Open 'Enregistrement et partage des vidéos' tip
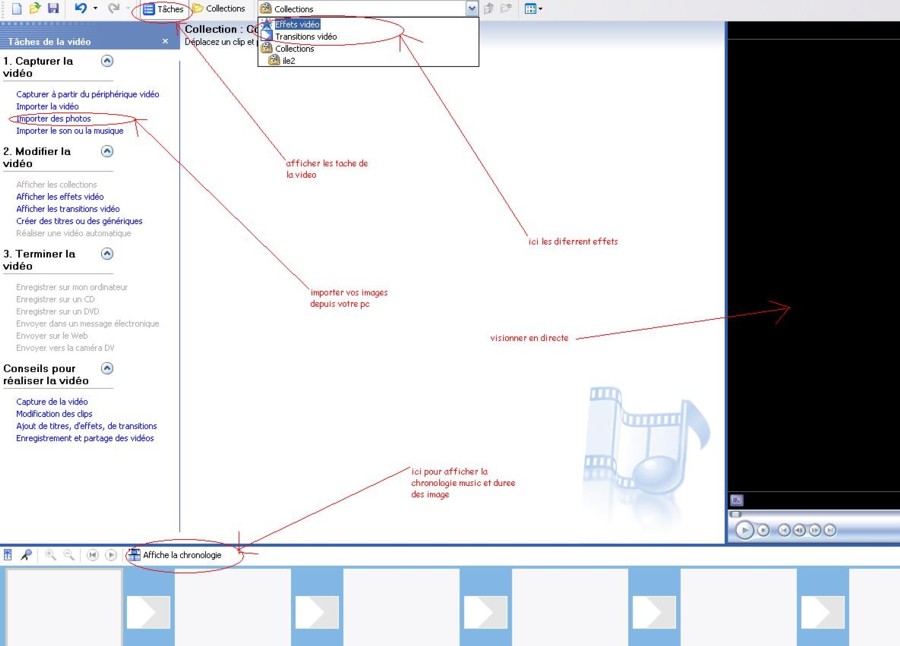The height and width of the screenshot is (646, 900). click(x=85, y=438)
